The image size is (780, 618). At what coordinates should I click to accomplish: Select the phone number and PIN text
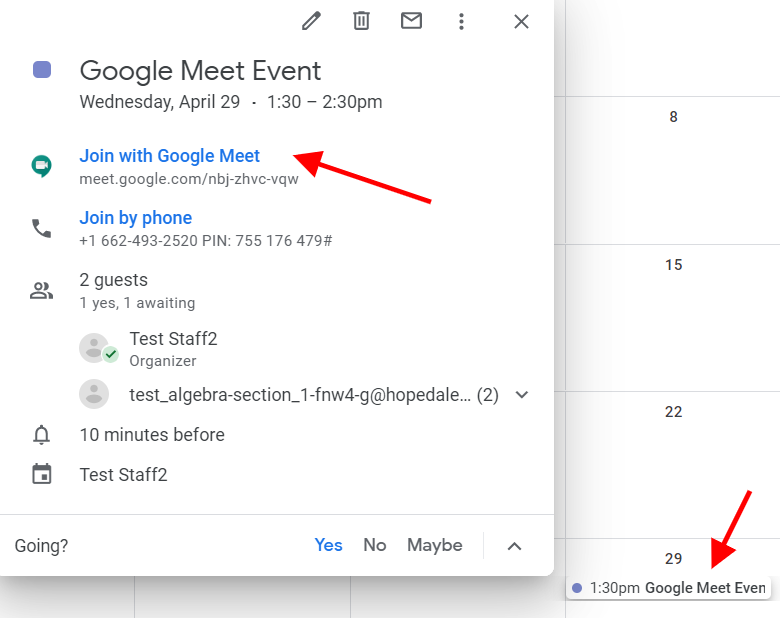tap(206, 241)
